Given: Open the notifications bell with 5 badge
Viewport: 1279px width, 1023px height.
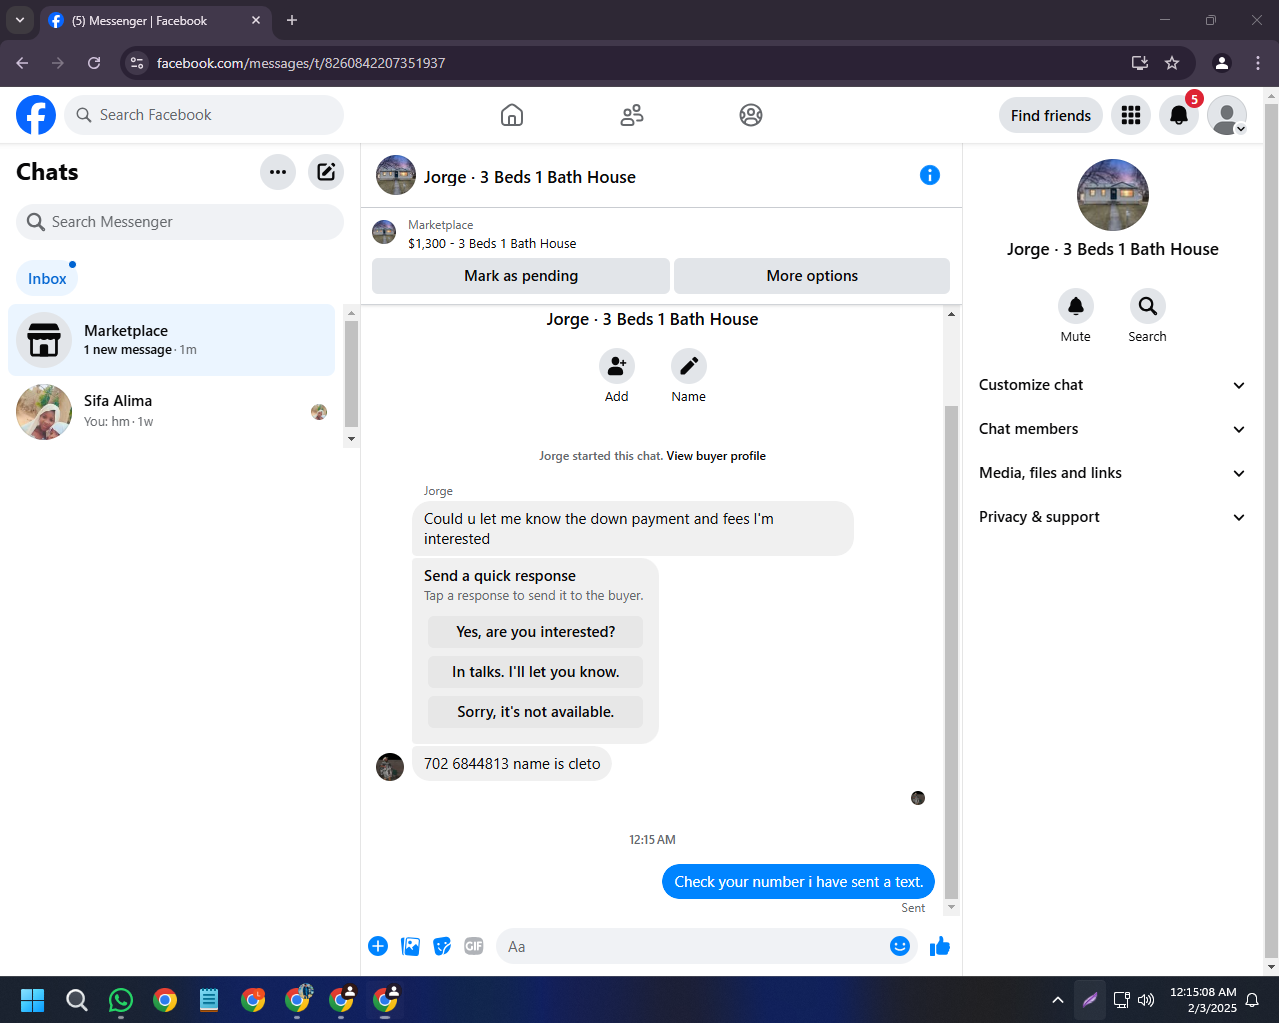Looking at the screenshot, I should coord(1179,115).
